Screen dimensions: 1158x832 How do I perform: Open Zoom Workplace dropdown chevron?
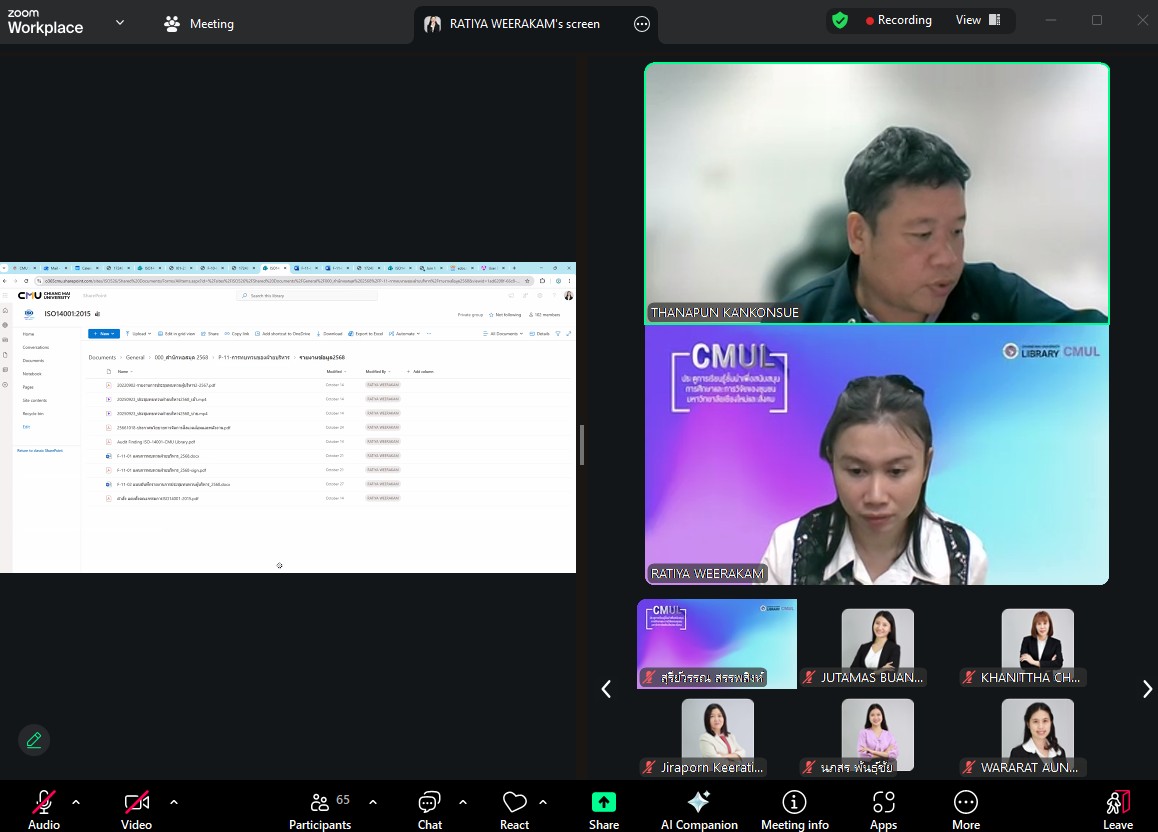pyautogui.click(x=120, y=22)
